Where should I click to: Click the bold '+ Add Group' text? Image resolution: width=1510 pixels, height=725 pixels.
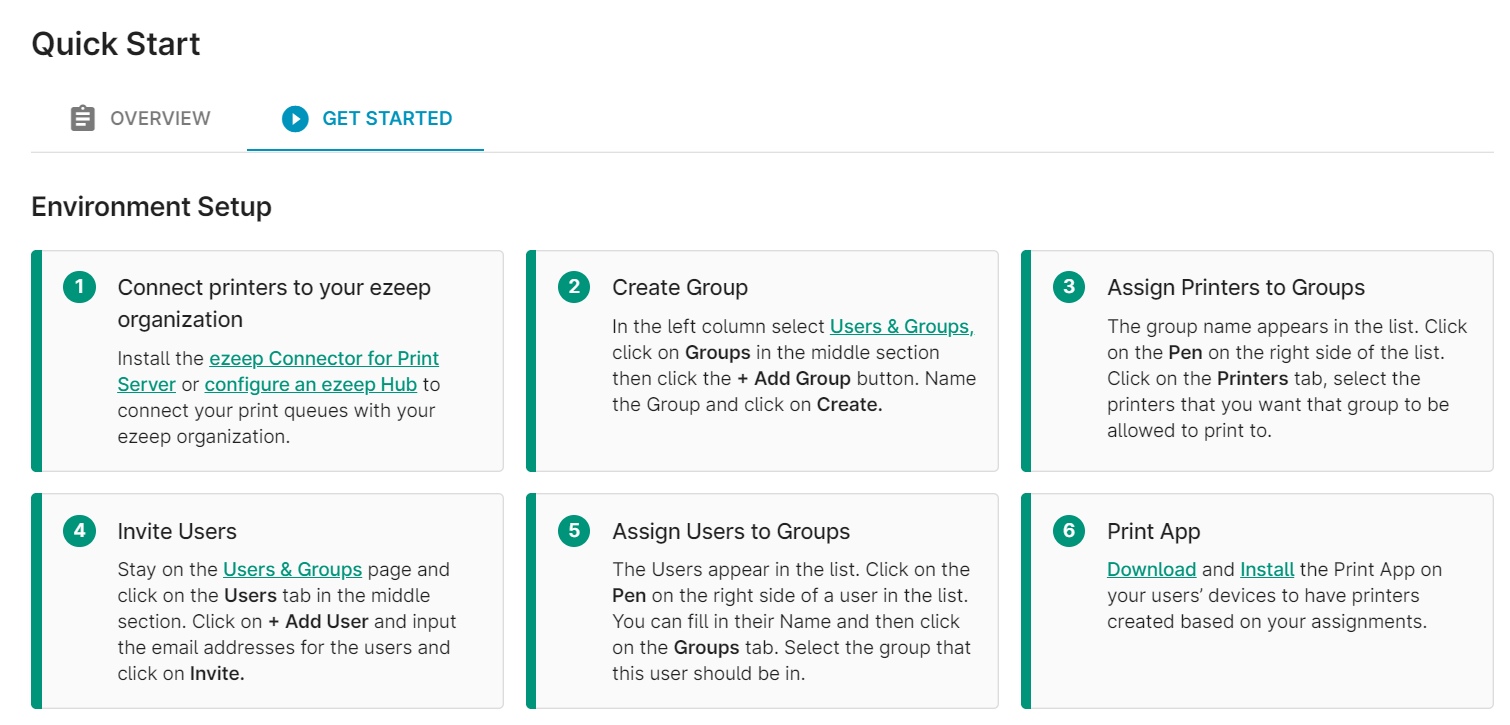794,378
